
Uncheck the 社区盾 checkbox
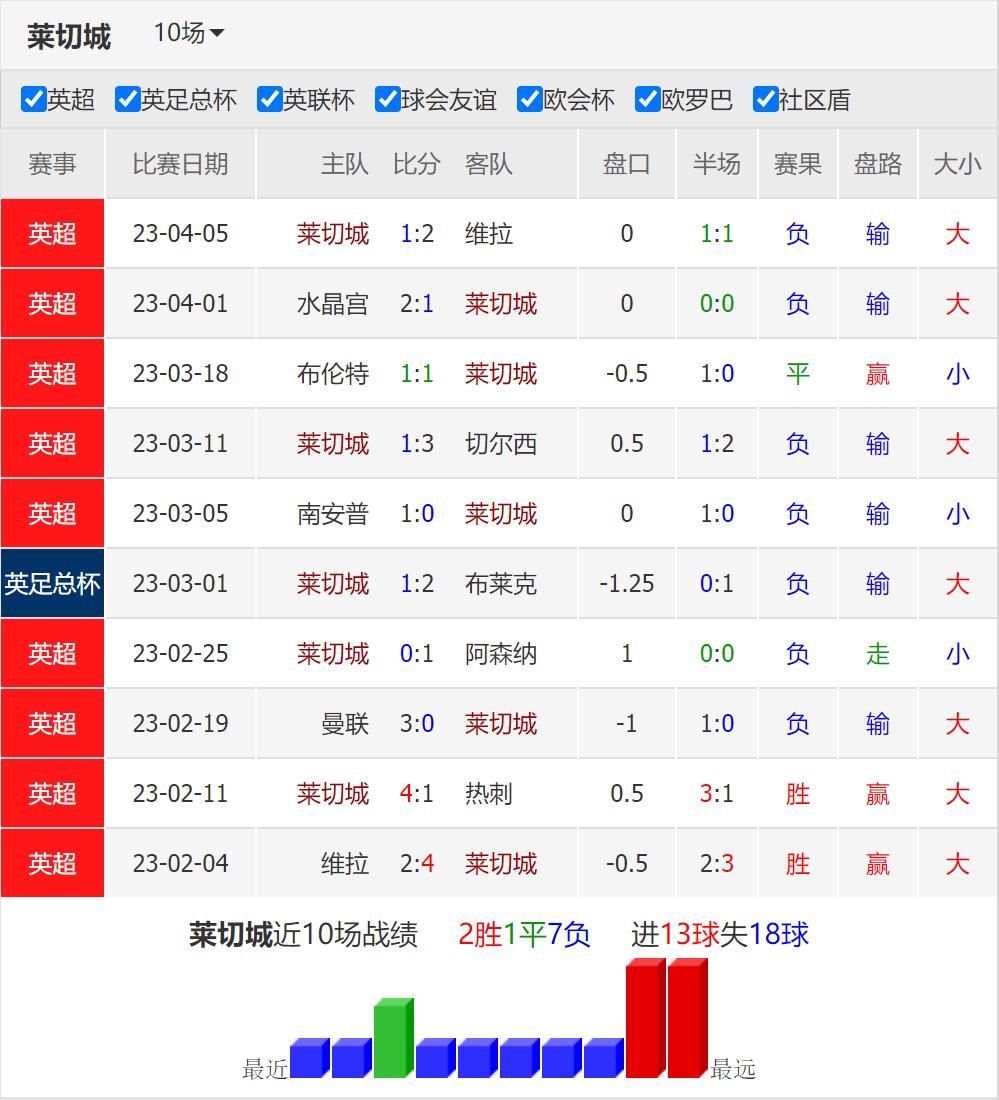point(767,100)
